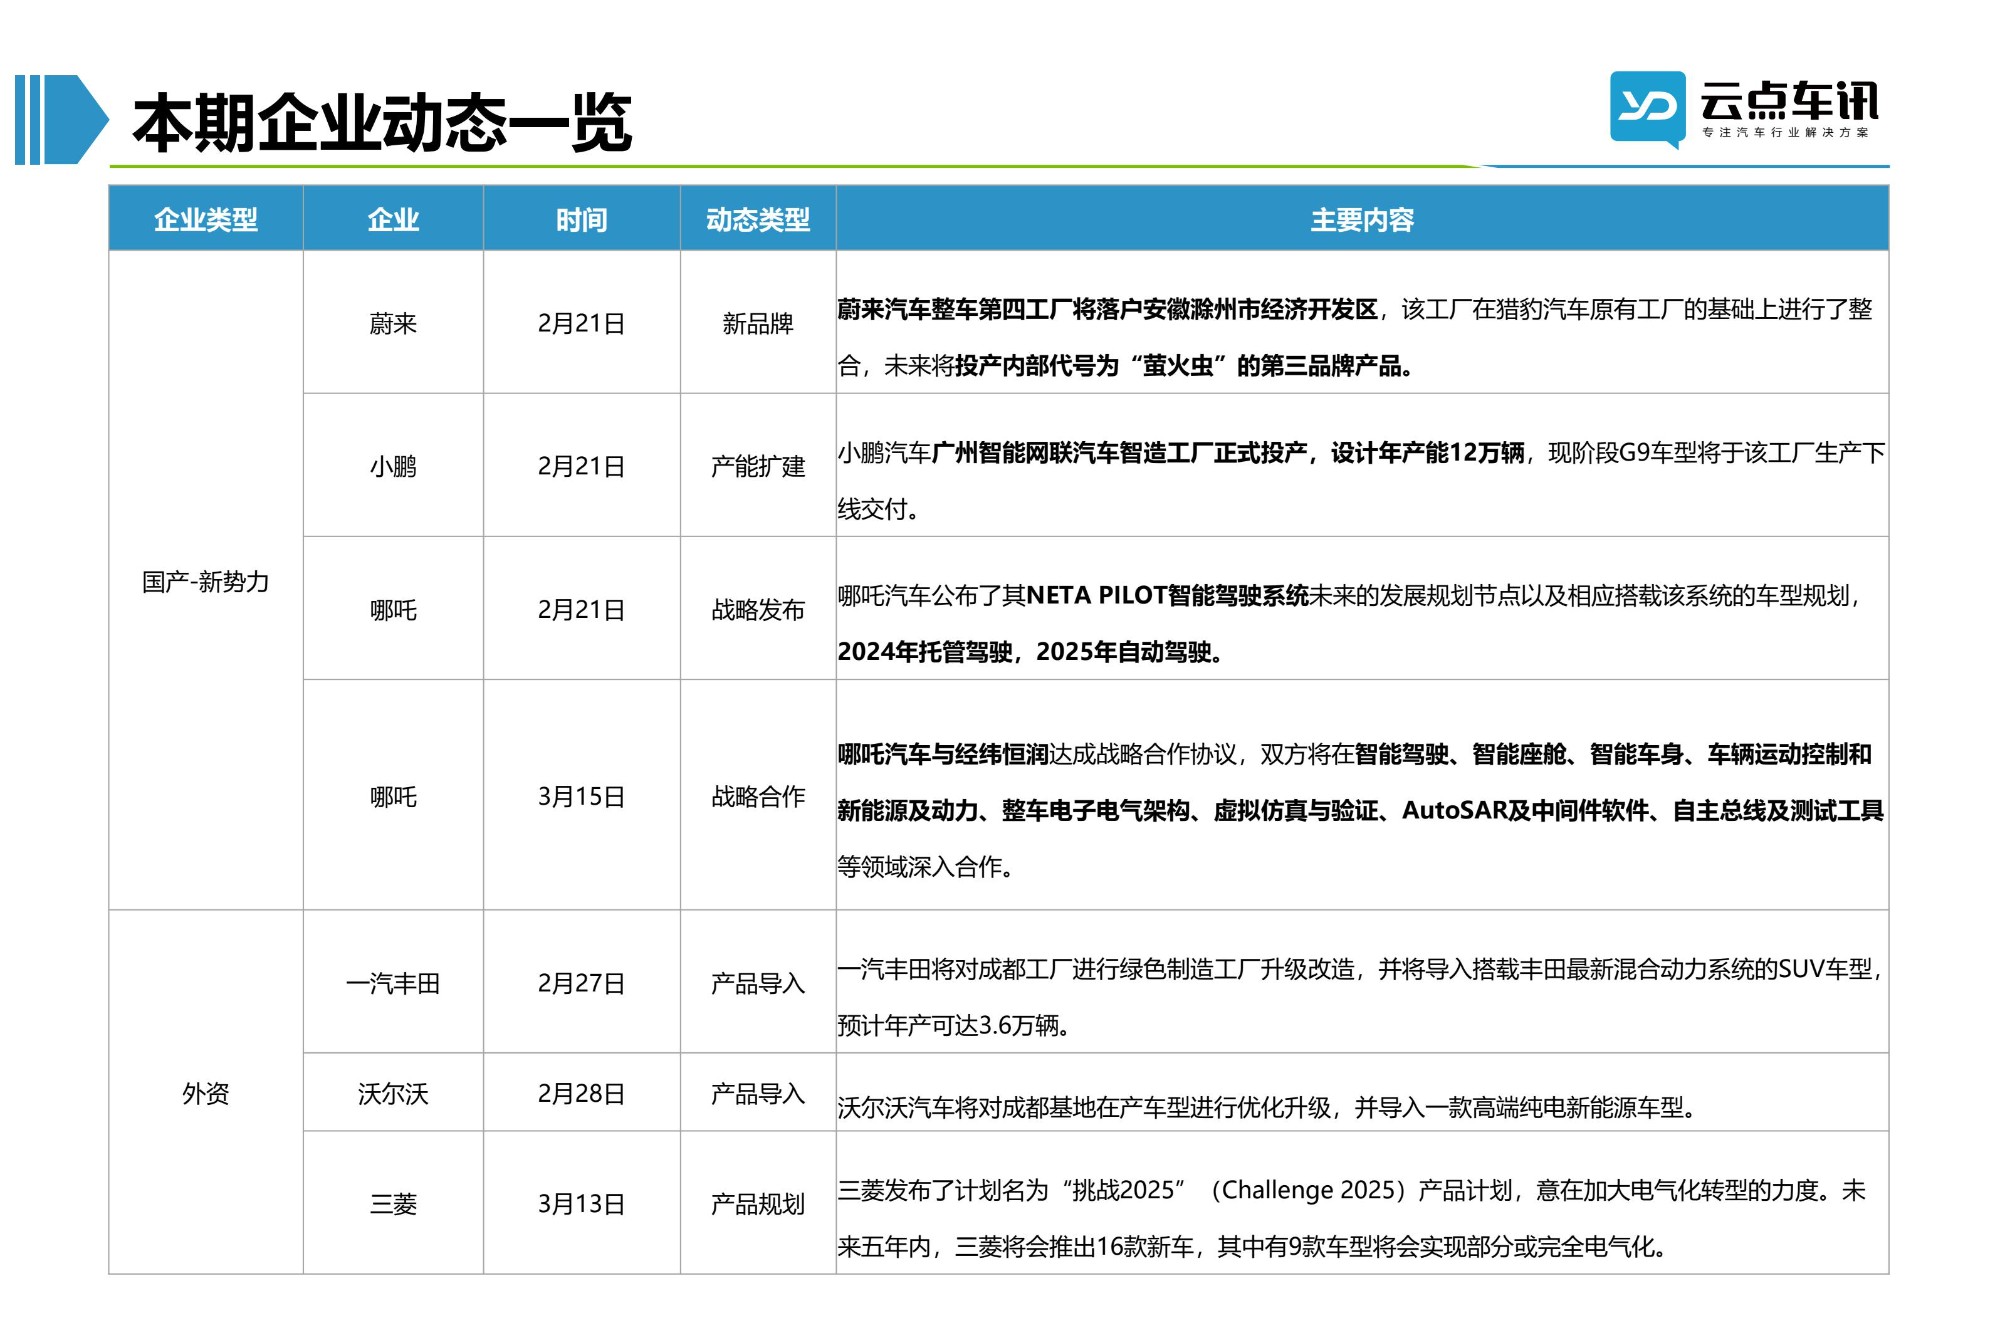Click the 一汽丰田 company cell
Screen dimensions: 2000x1333
point(393,983)
